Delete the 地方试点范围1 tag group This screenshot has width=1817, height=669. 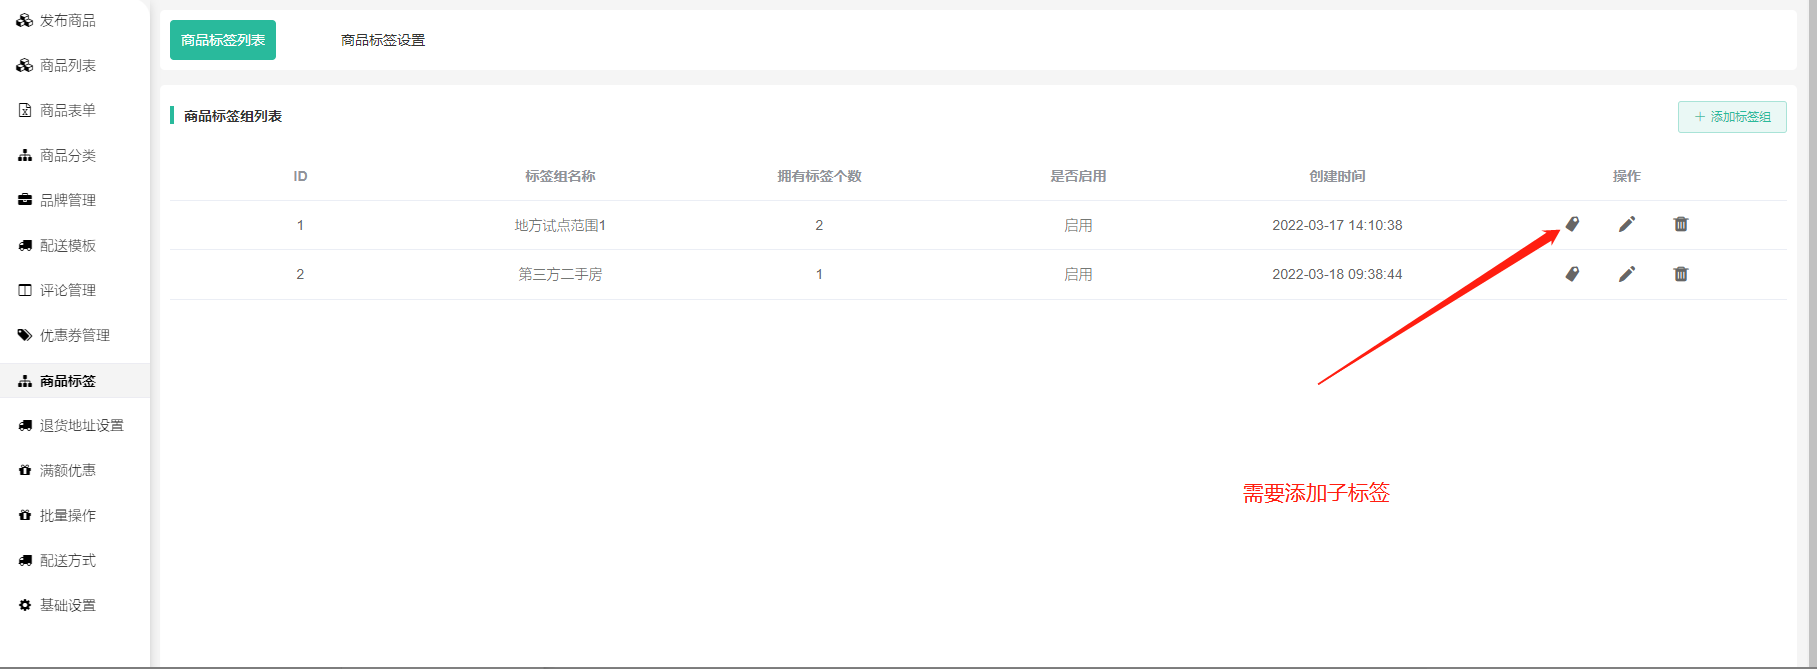pos(1681,224)
